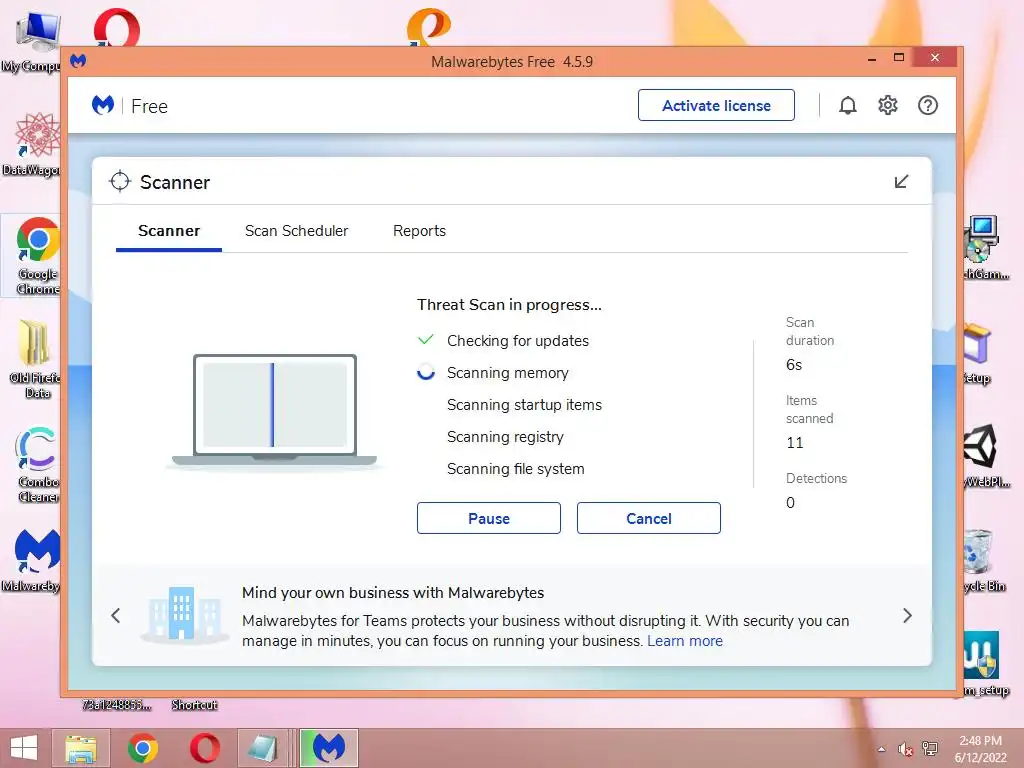Click the Malwarebytes taskbar icon

click(x=328, y=748)
